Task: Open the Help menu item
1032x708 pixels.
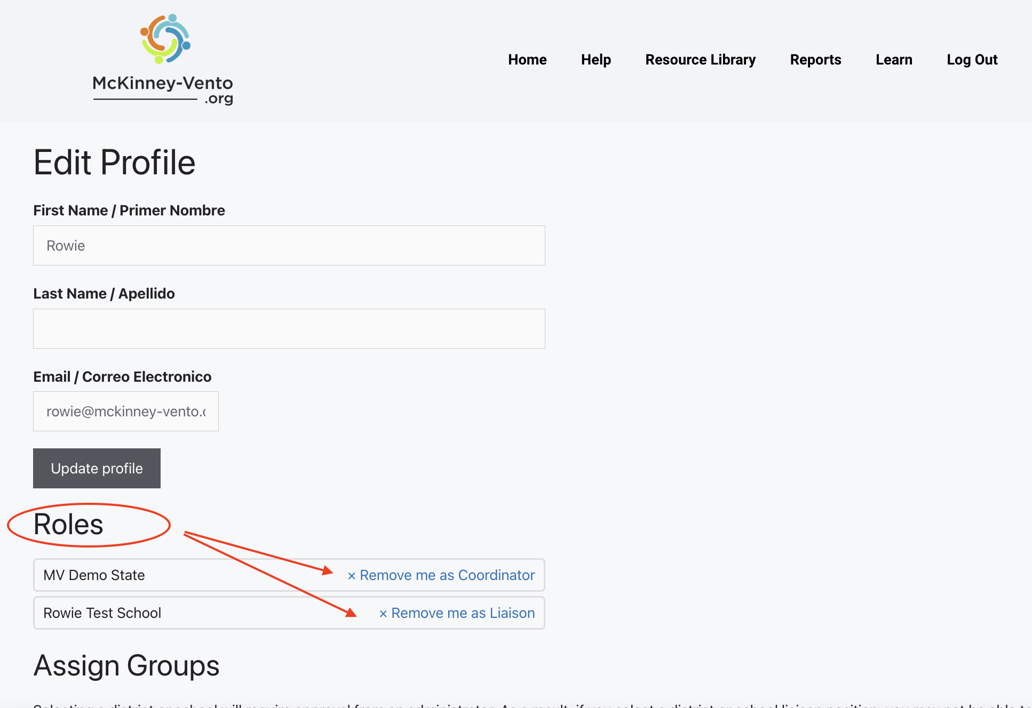Action: pos(595,60)
